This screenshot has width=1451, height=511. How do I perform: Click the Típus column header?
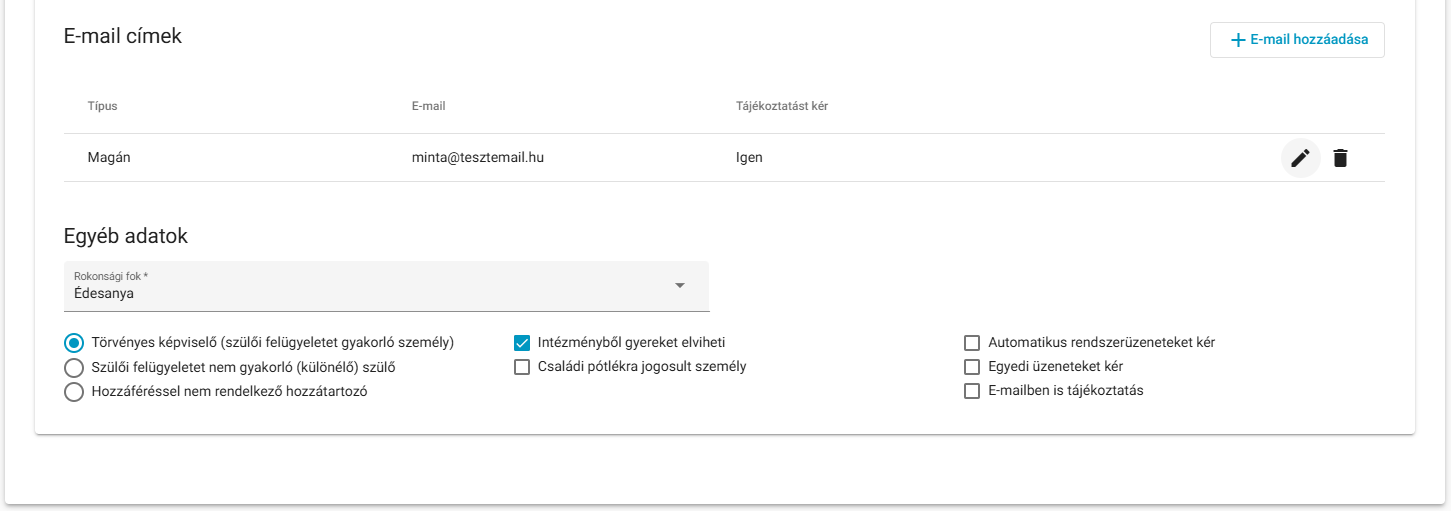click(103, 106)
